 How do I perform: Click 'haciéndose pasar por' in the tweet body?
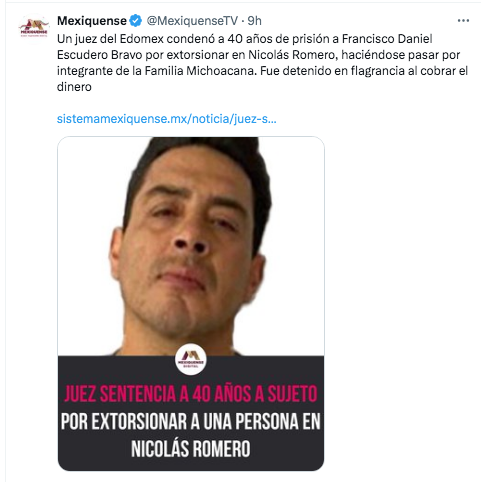(x=401, y=55)
